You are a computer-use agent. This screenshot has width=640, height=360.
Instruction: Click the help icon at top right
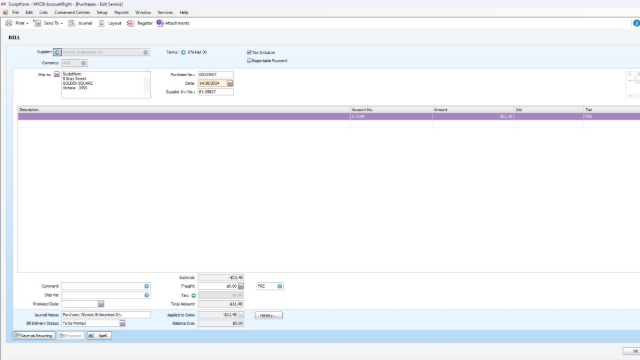tap(636, 23)
